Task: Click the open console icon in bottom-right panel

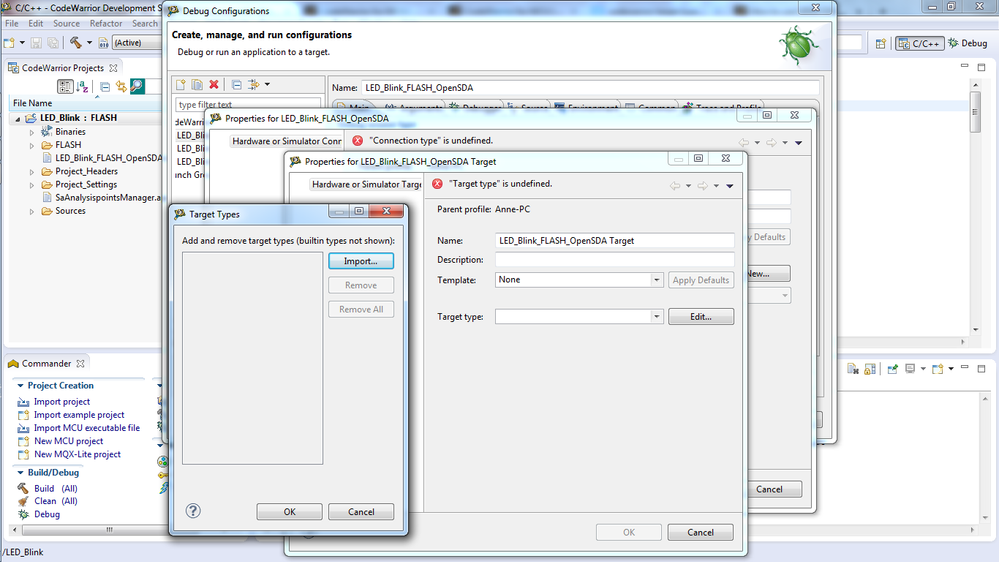Action: (937, 369)
